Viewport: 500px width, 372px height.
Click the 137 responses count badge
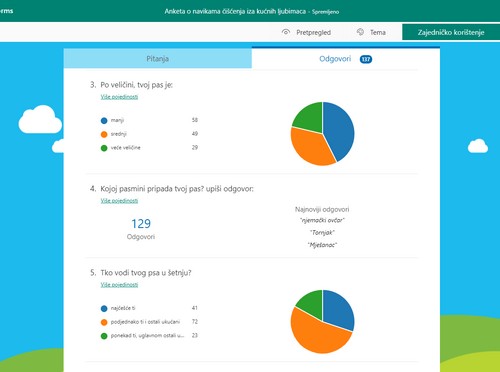coord(366,59)
